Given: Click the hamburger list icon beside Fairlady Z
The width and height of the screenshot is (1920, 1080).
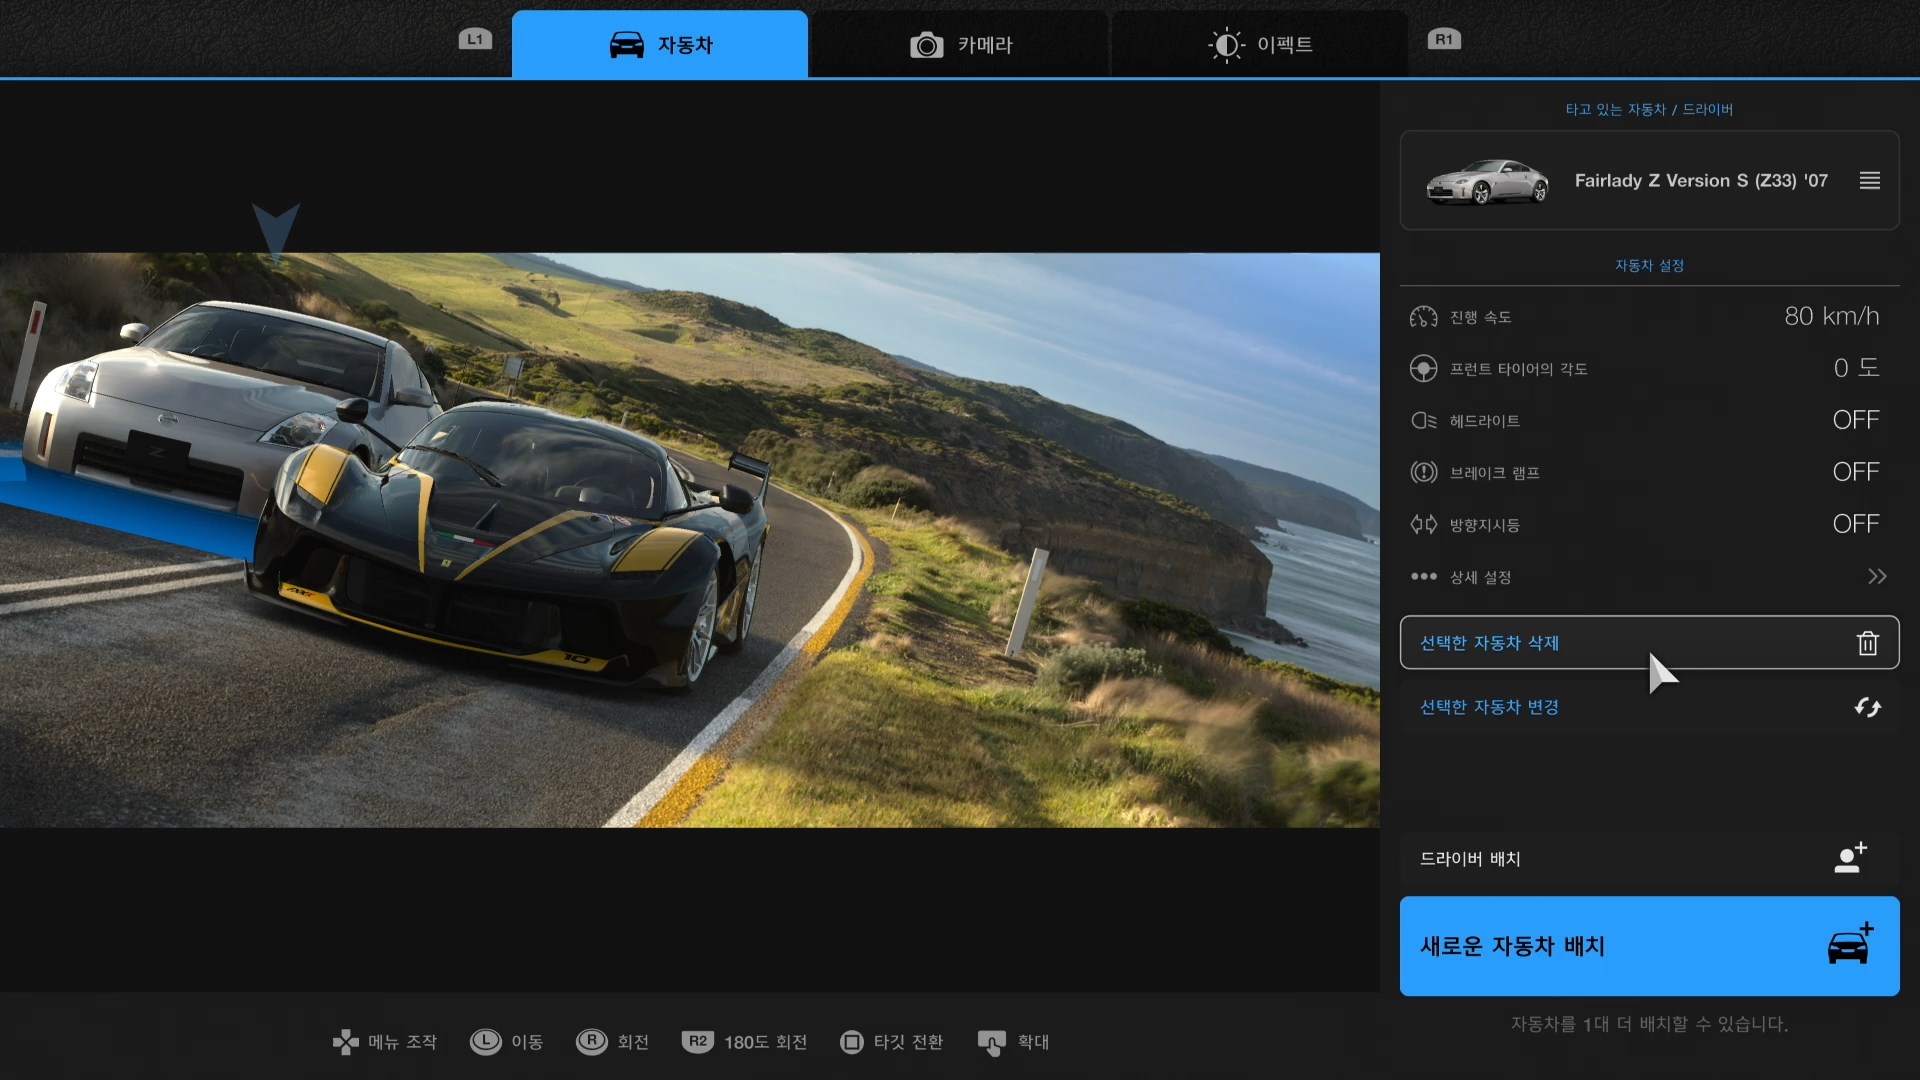Looking at the screenshot, I should pos(1869,181).
